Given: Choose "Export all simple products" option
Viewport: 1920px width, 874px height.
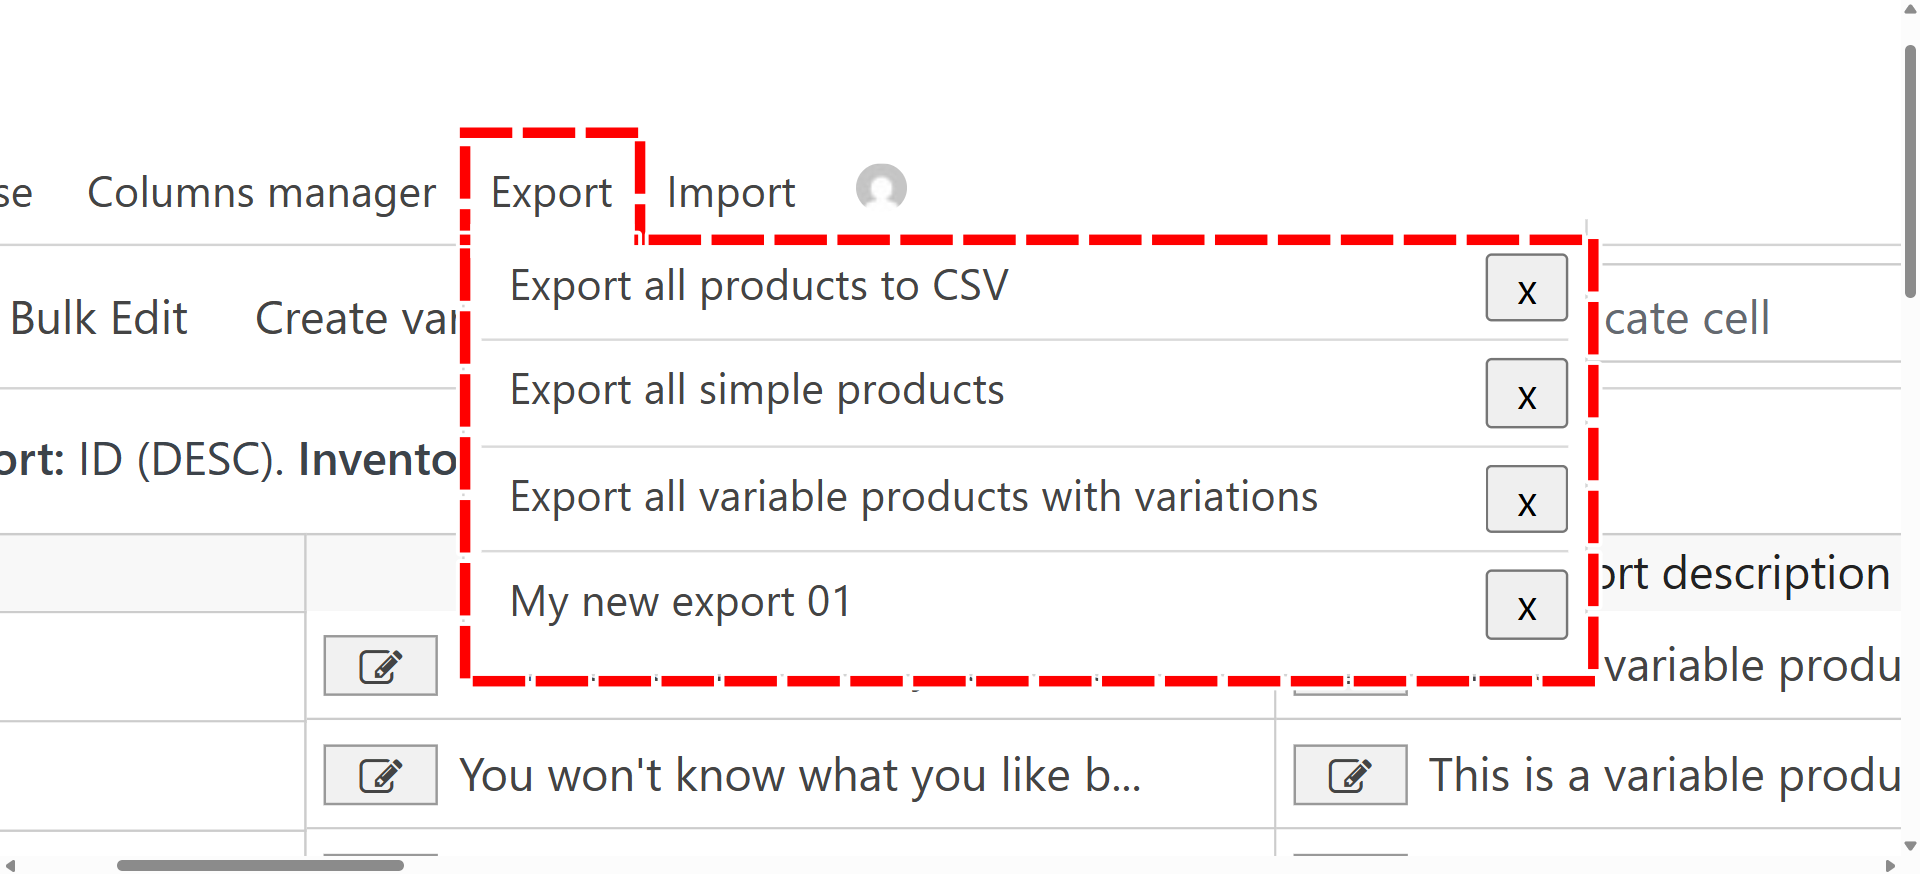Looking at the screenshot, I should 756,390.
